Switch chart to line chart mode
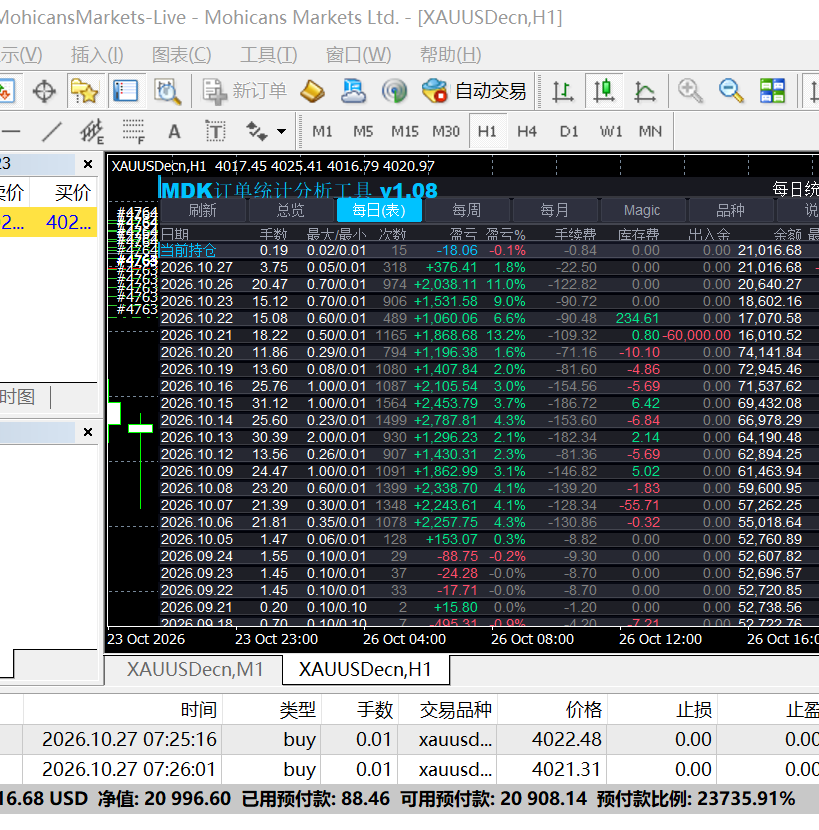Image resolution: width=819 pixels, height=830 pixels. 645,92
